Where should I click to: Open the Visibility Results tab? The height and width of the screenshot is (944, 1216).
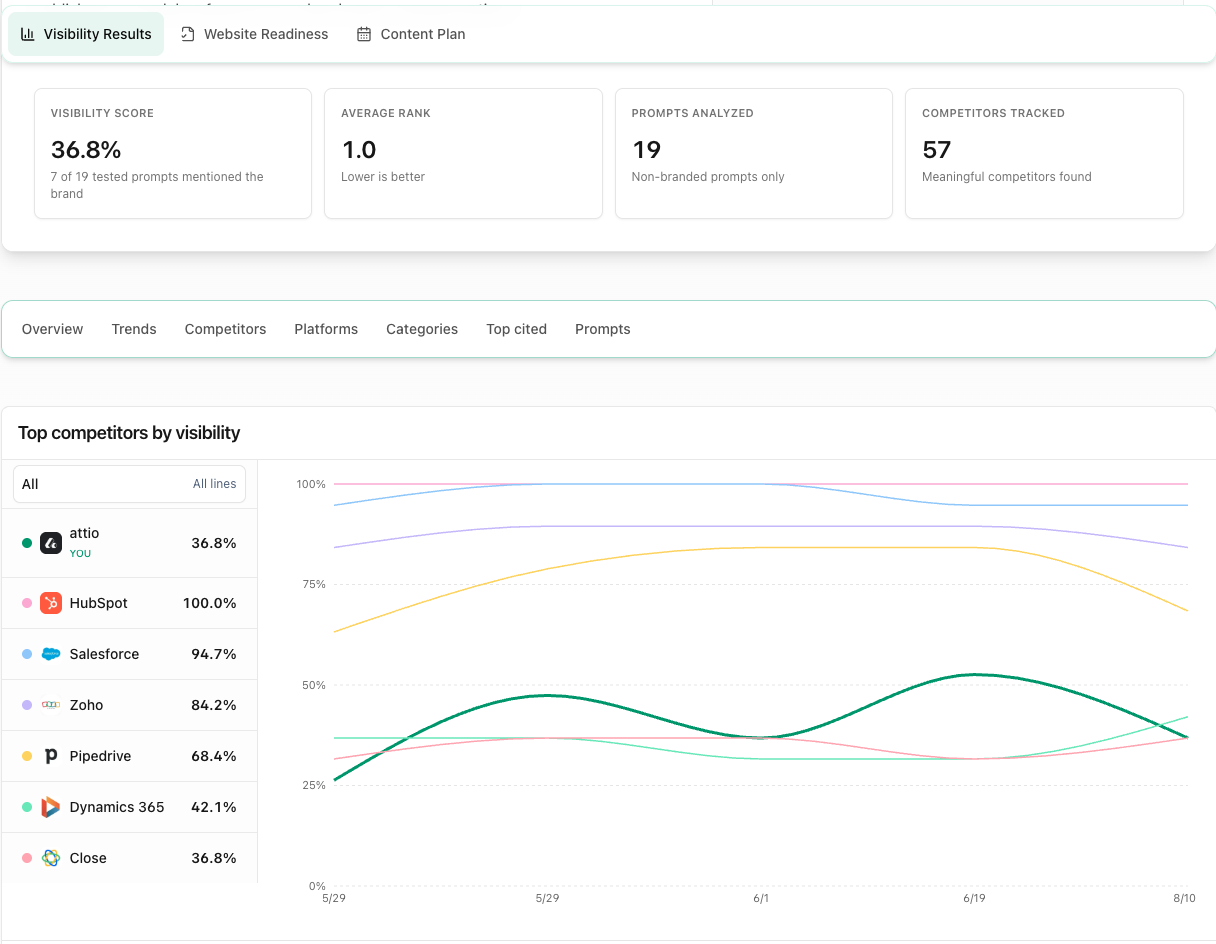pos(86,34)
